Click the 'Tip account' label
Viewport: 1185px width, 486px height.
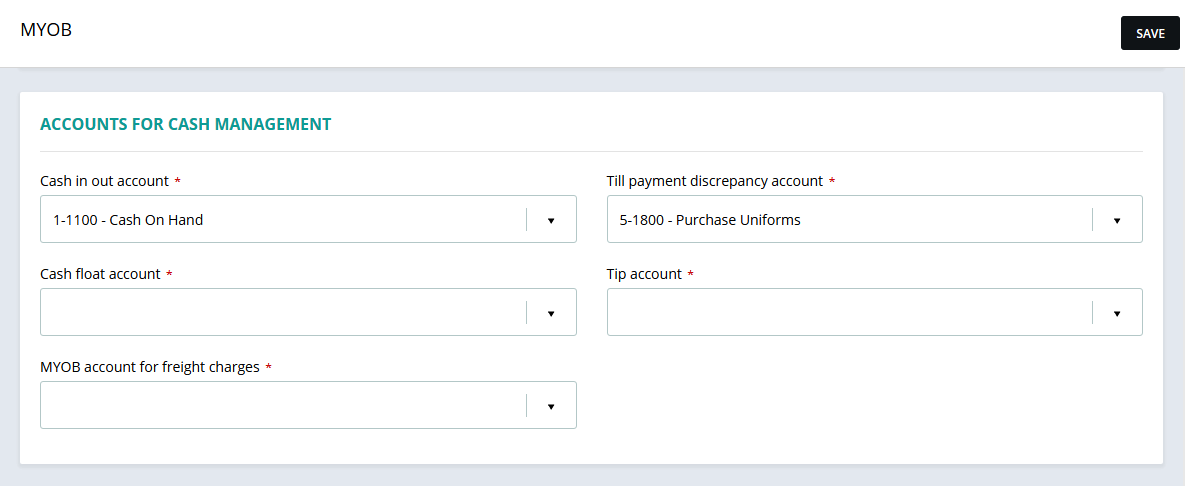pyautogui.click(x=644, y=274)
